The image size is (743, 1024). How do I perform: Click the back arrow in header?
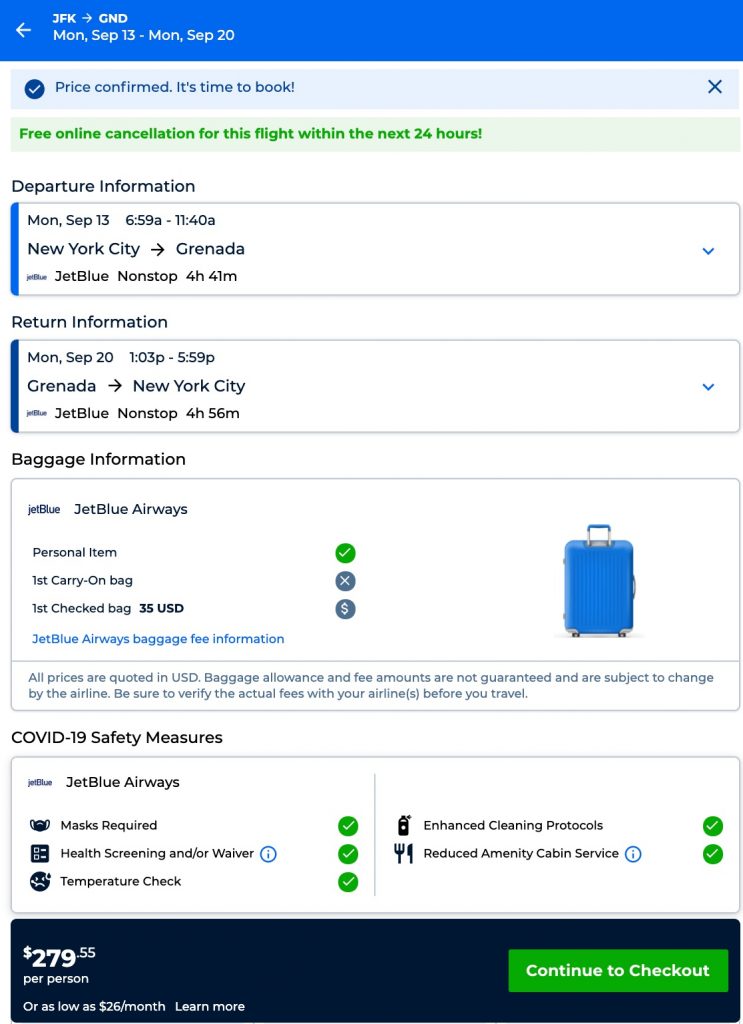(x=24, y=30)
